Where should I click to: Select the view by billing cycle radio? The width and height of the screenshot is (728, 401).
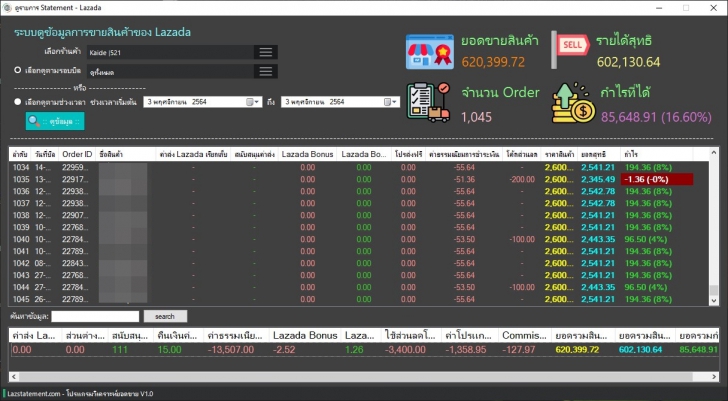click(18, 70)
